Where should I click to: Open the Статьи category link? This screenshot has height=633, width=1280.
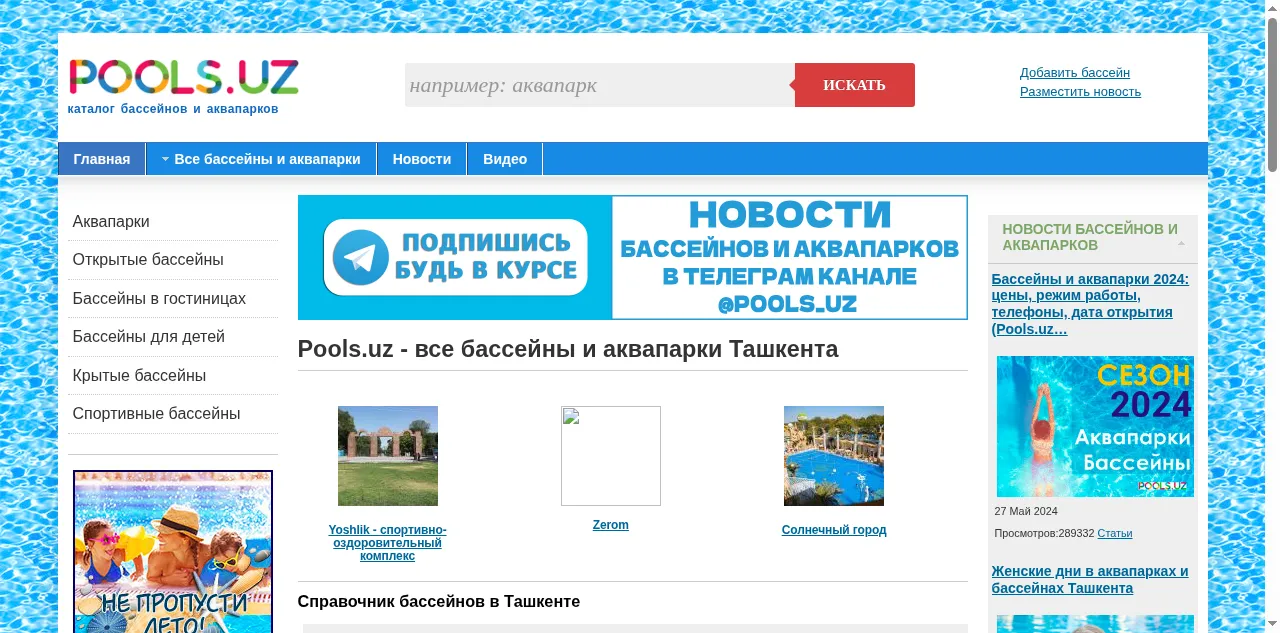click(1115, 534)
